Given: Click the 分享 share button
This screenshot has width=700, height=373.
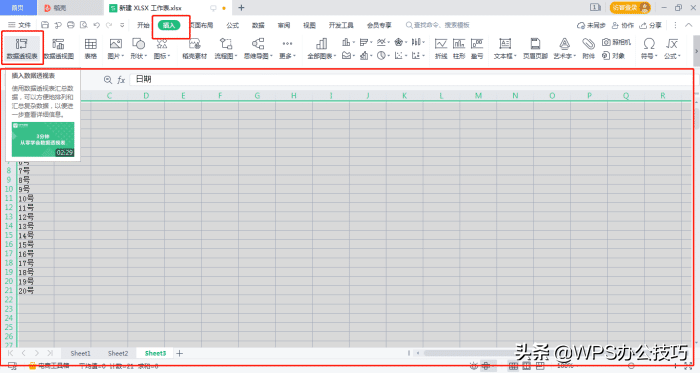Looking at the screenshot, I should pyautogui.click(x=650, y=25).
